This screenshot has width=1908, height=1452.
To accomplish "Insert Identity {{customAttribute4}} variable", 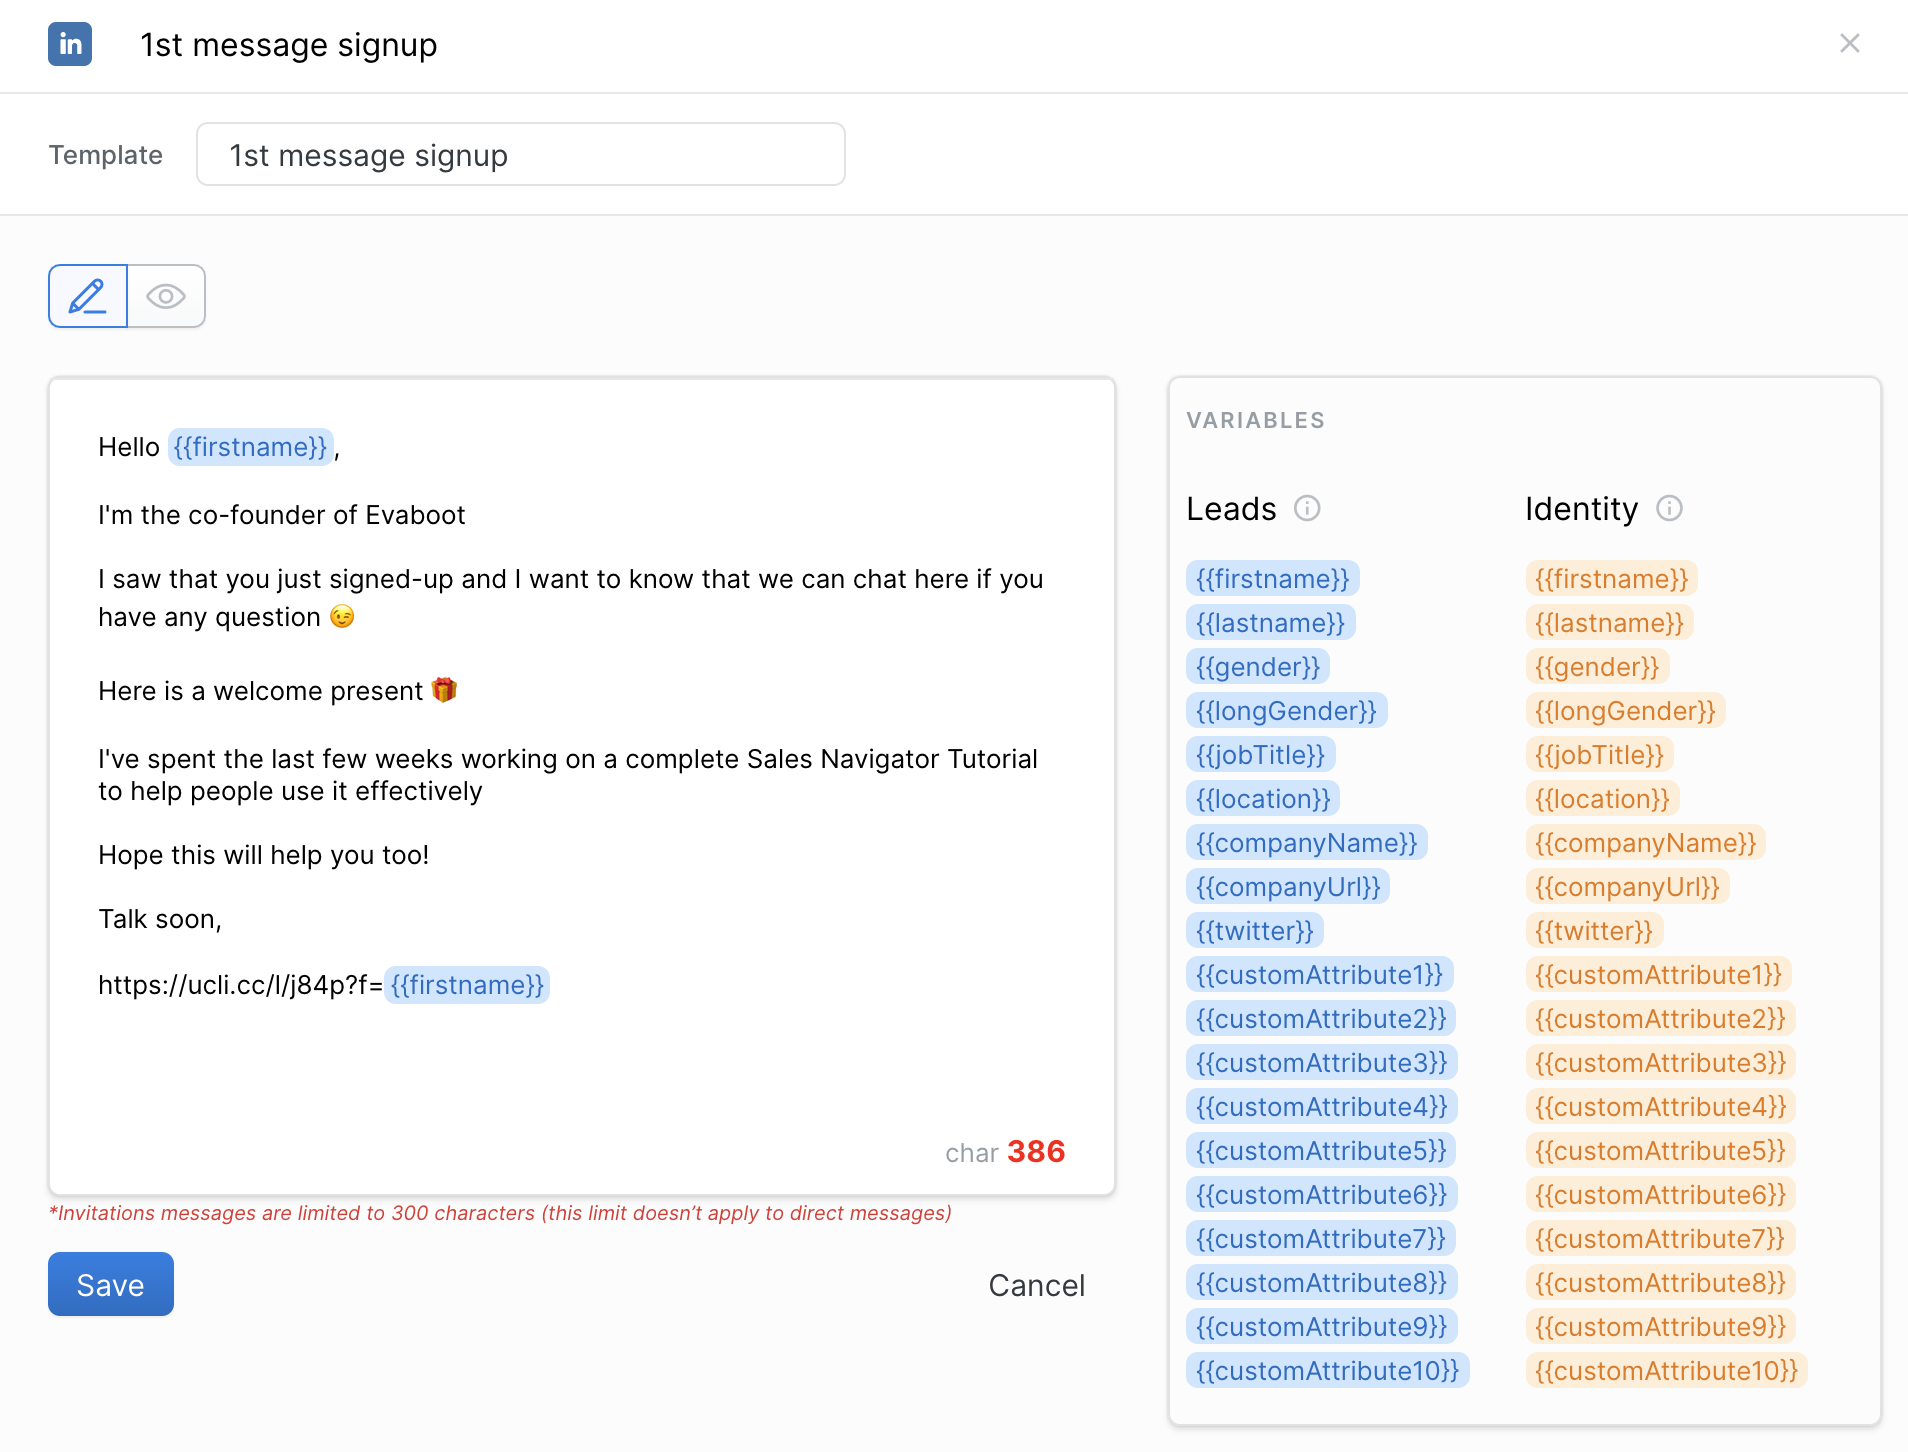I will tap(1661, 1107).
